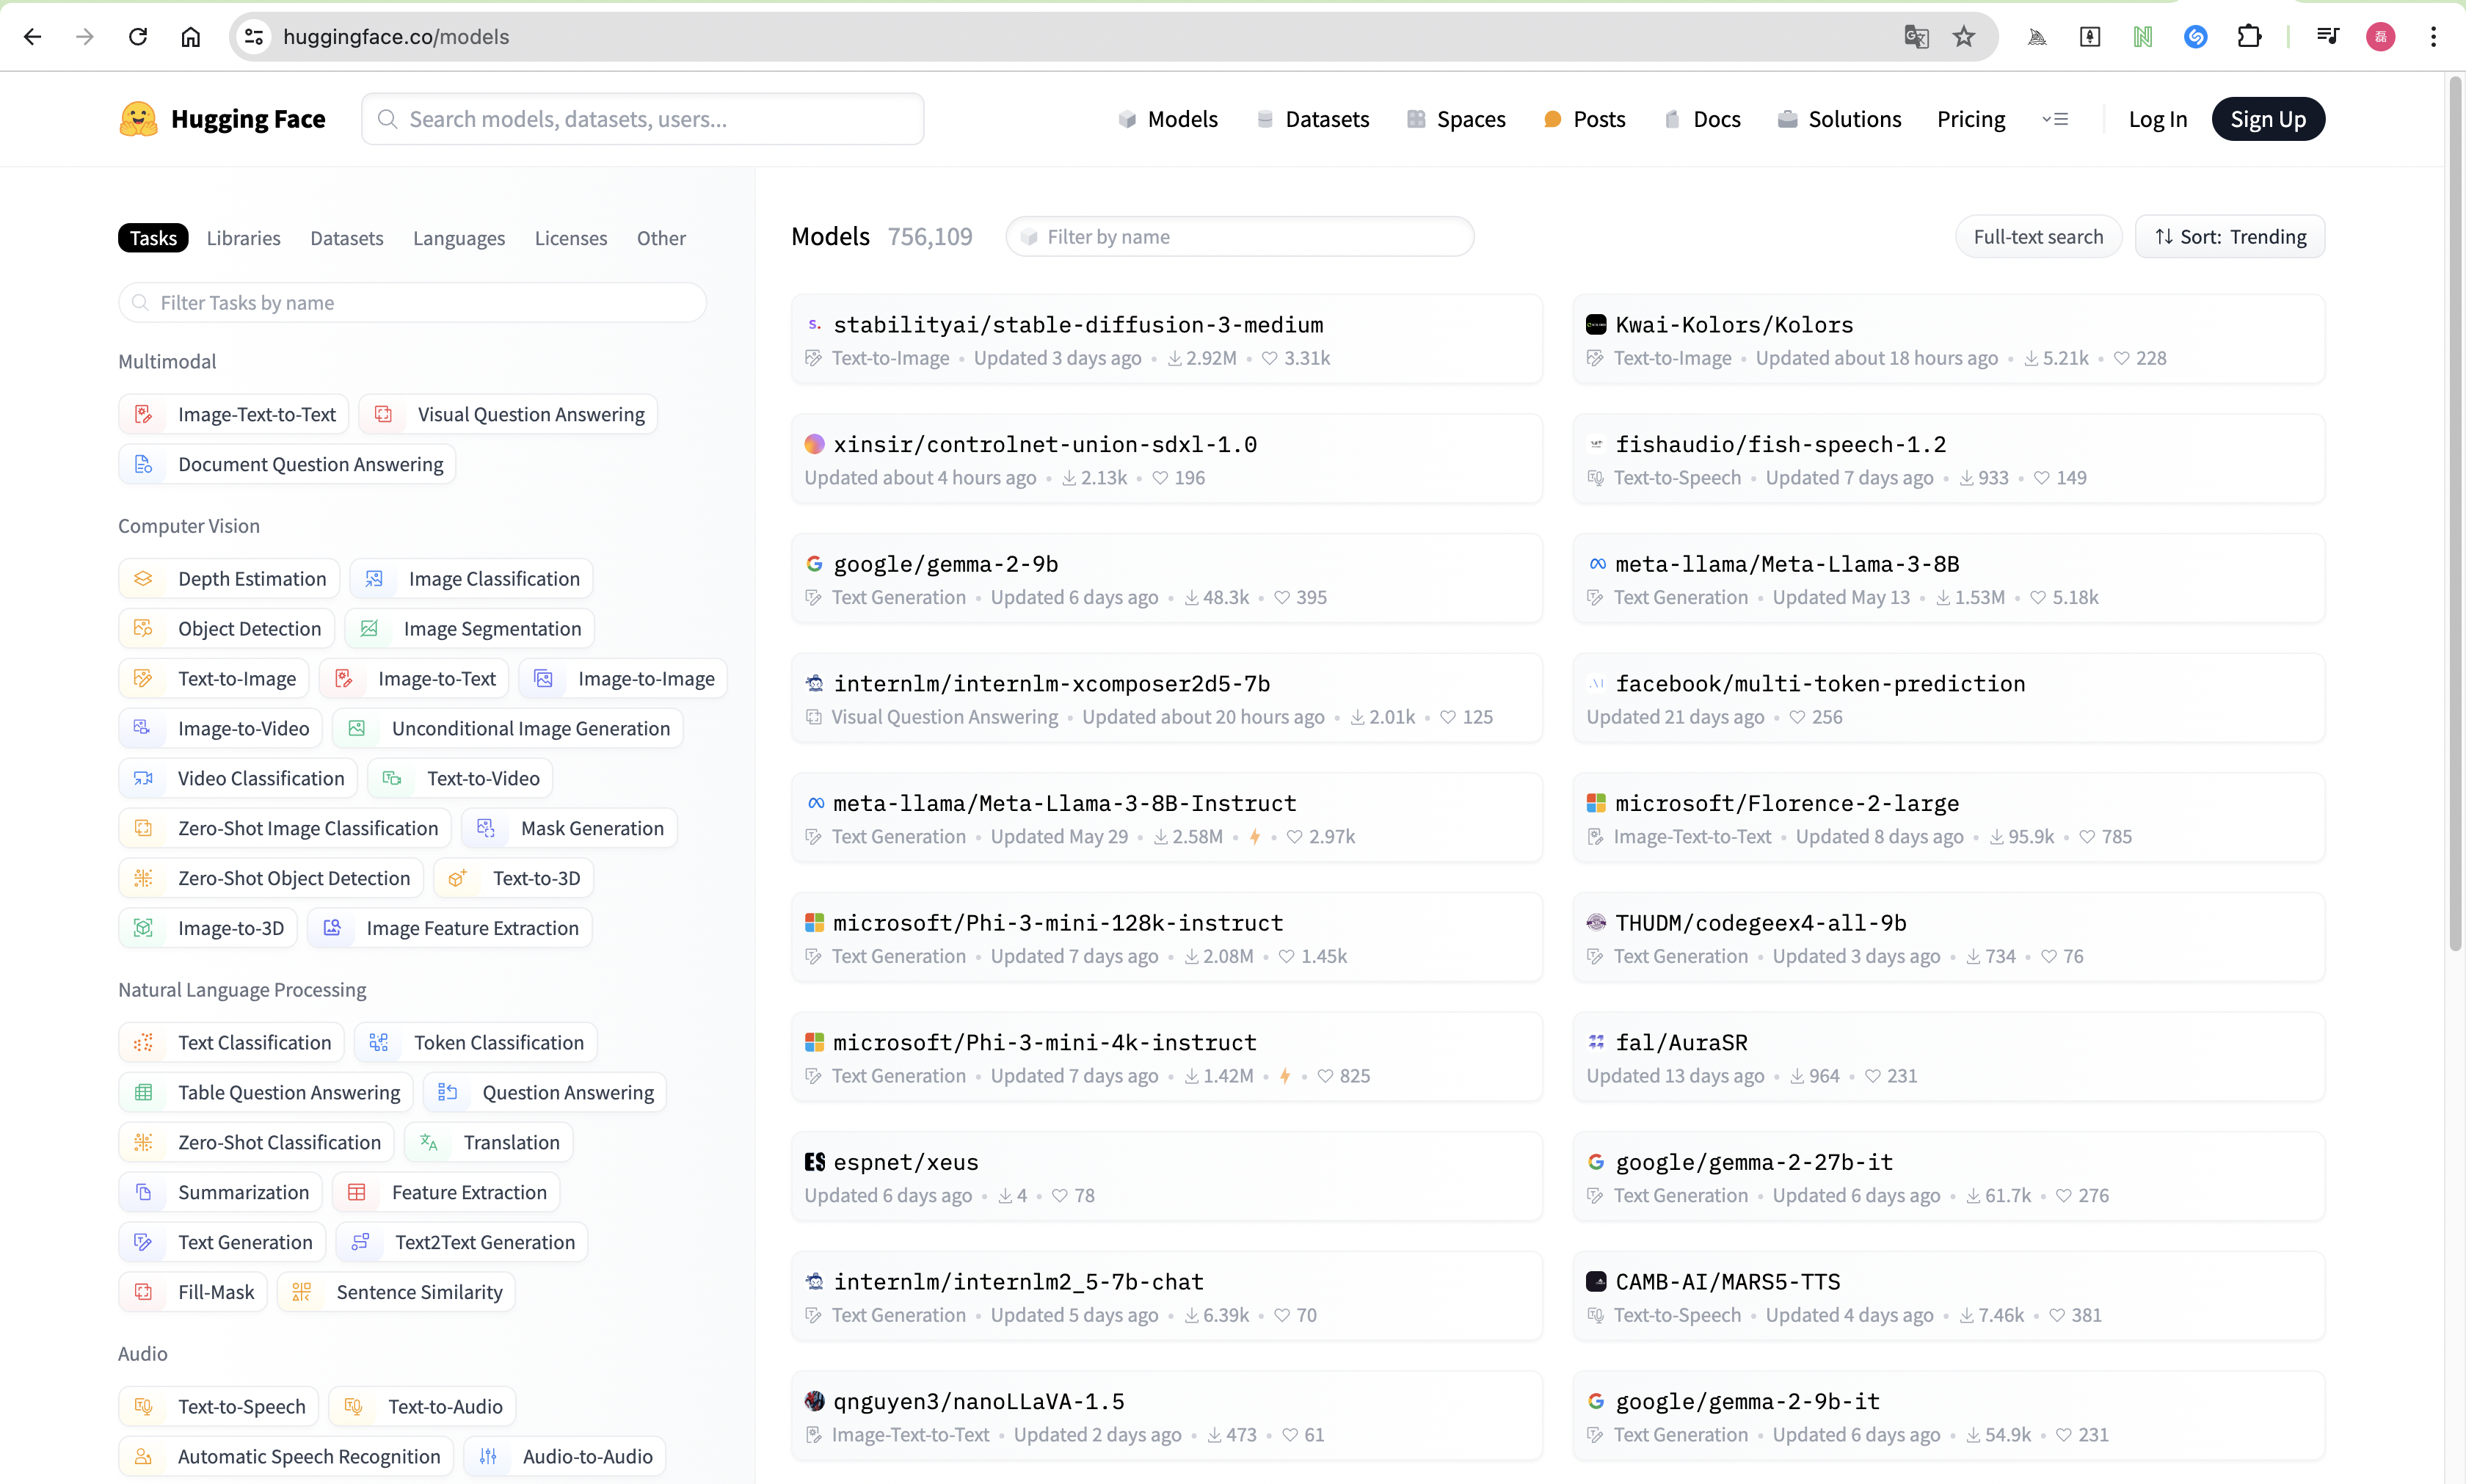Click the Microsoft logo beside Phi-3-mini-4k-instruct
The width and height of the screenshot is (2466, 1484).
(x=814, y=1042)
